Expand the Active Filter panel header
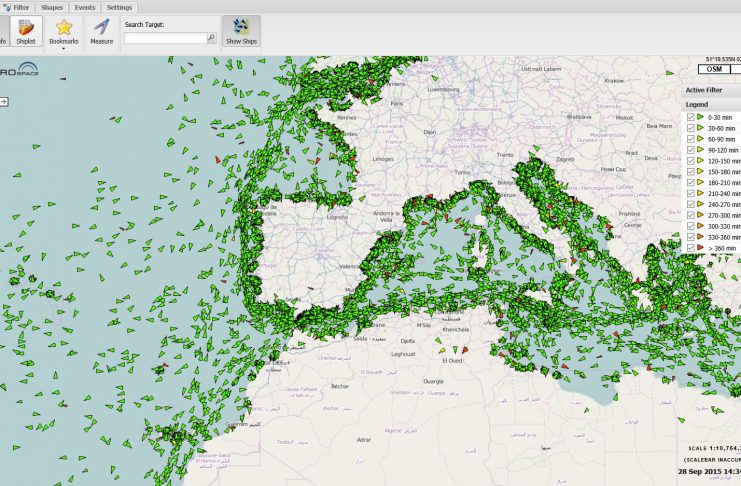 click(710, 90)
